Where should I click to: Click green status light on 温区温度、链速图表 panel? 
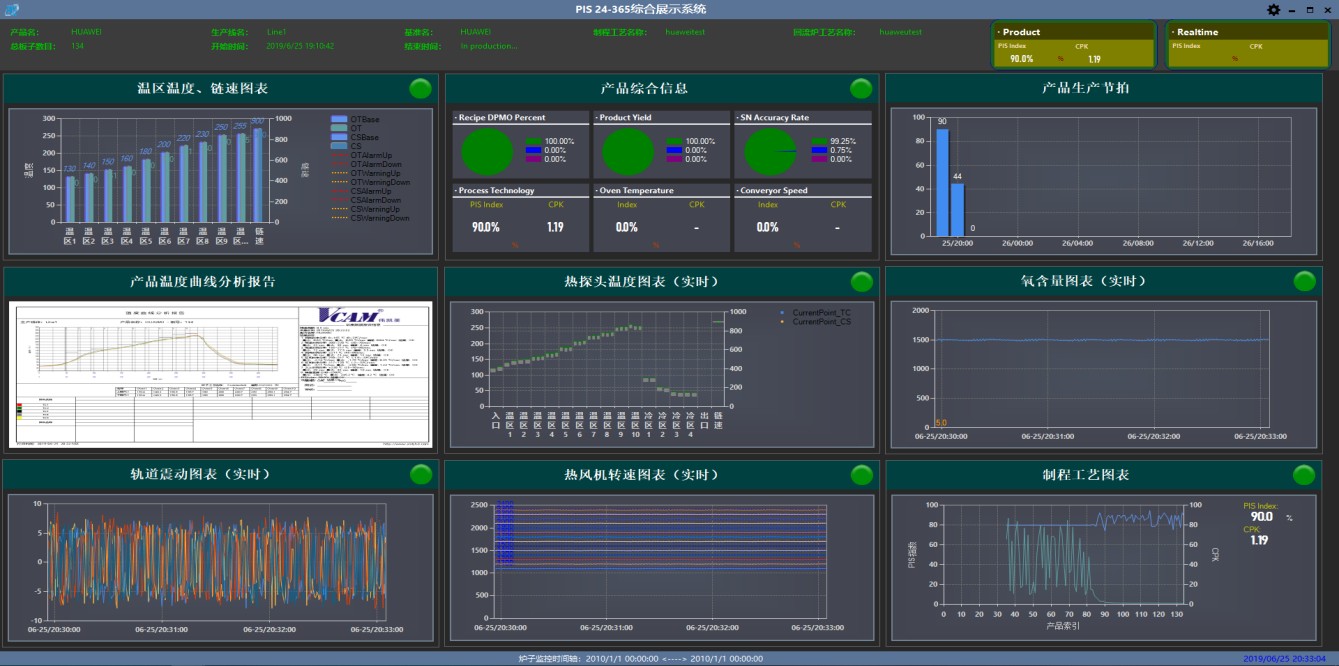420,89
